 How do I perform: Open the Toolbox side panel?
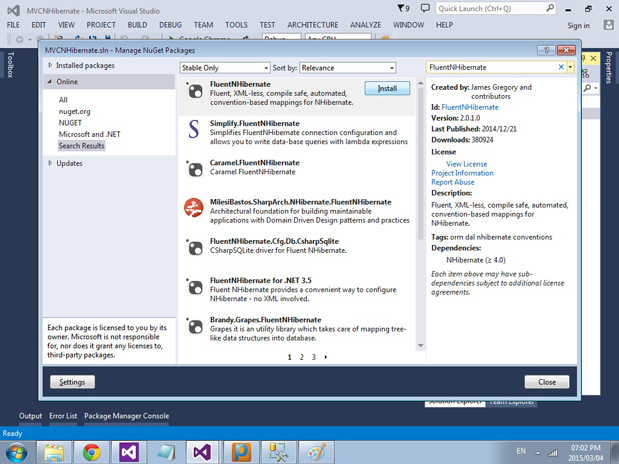10,64
